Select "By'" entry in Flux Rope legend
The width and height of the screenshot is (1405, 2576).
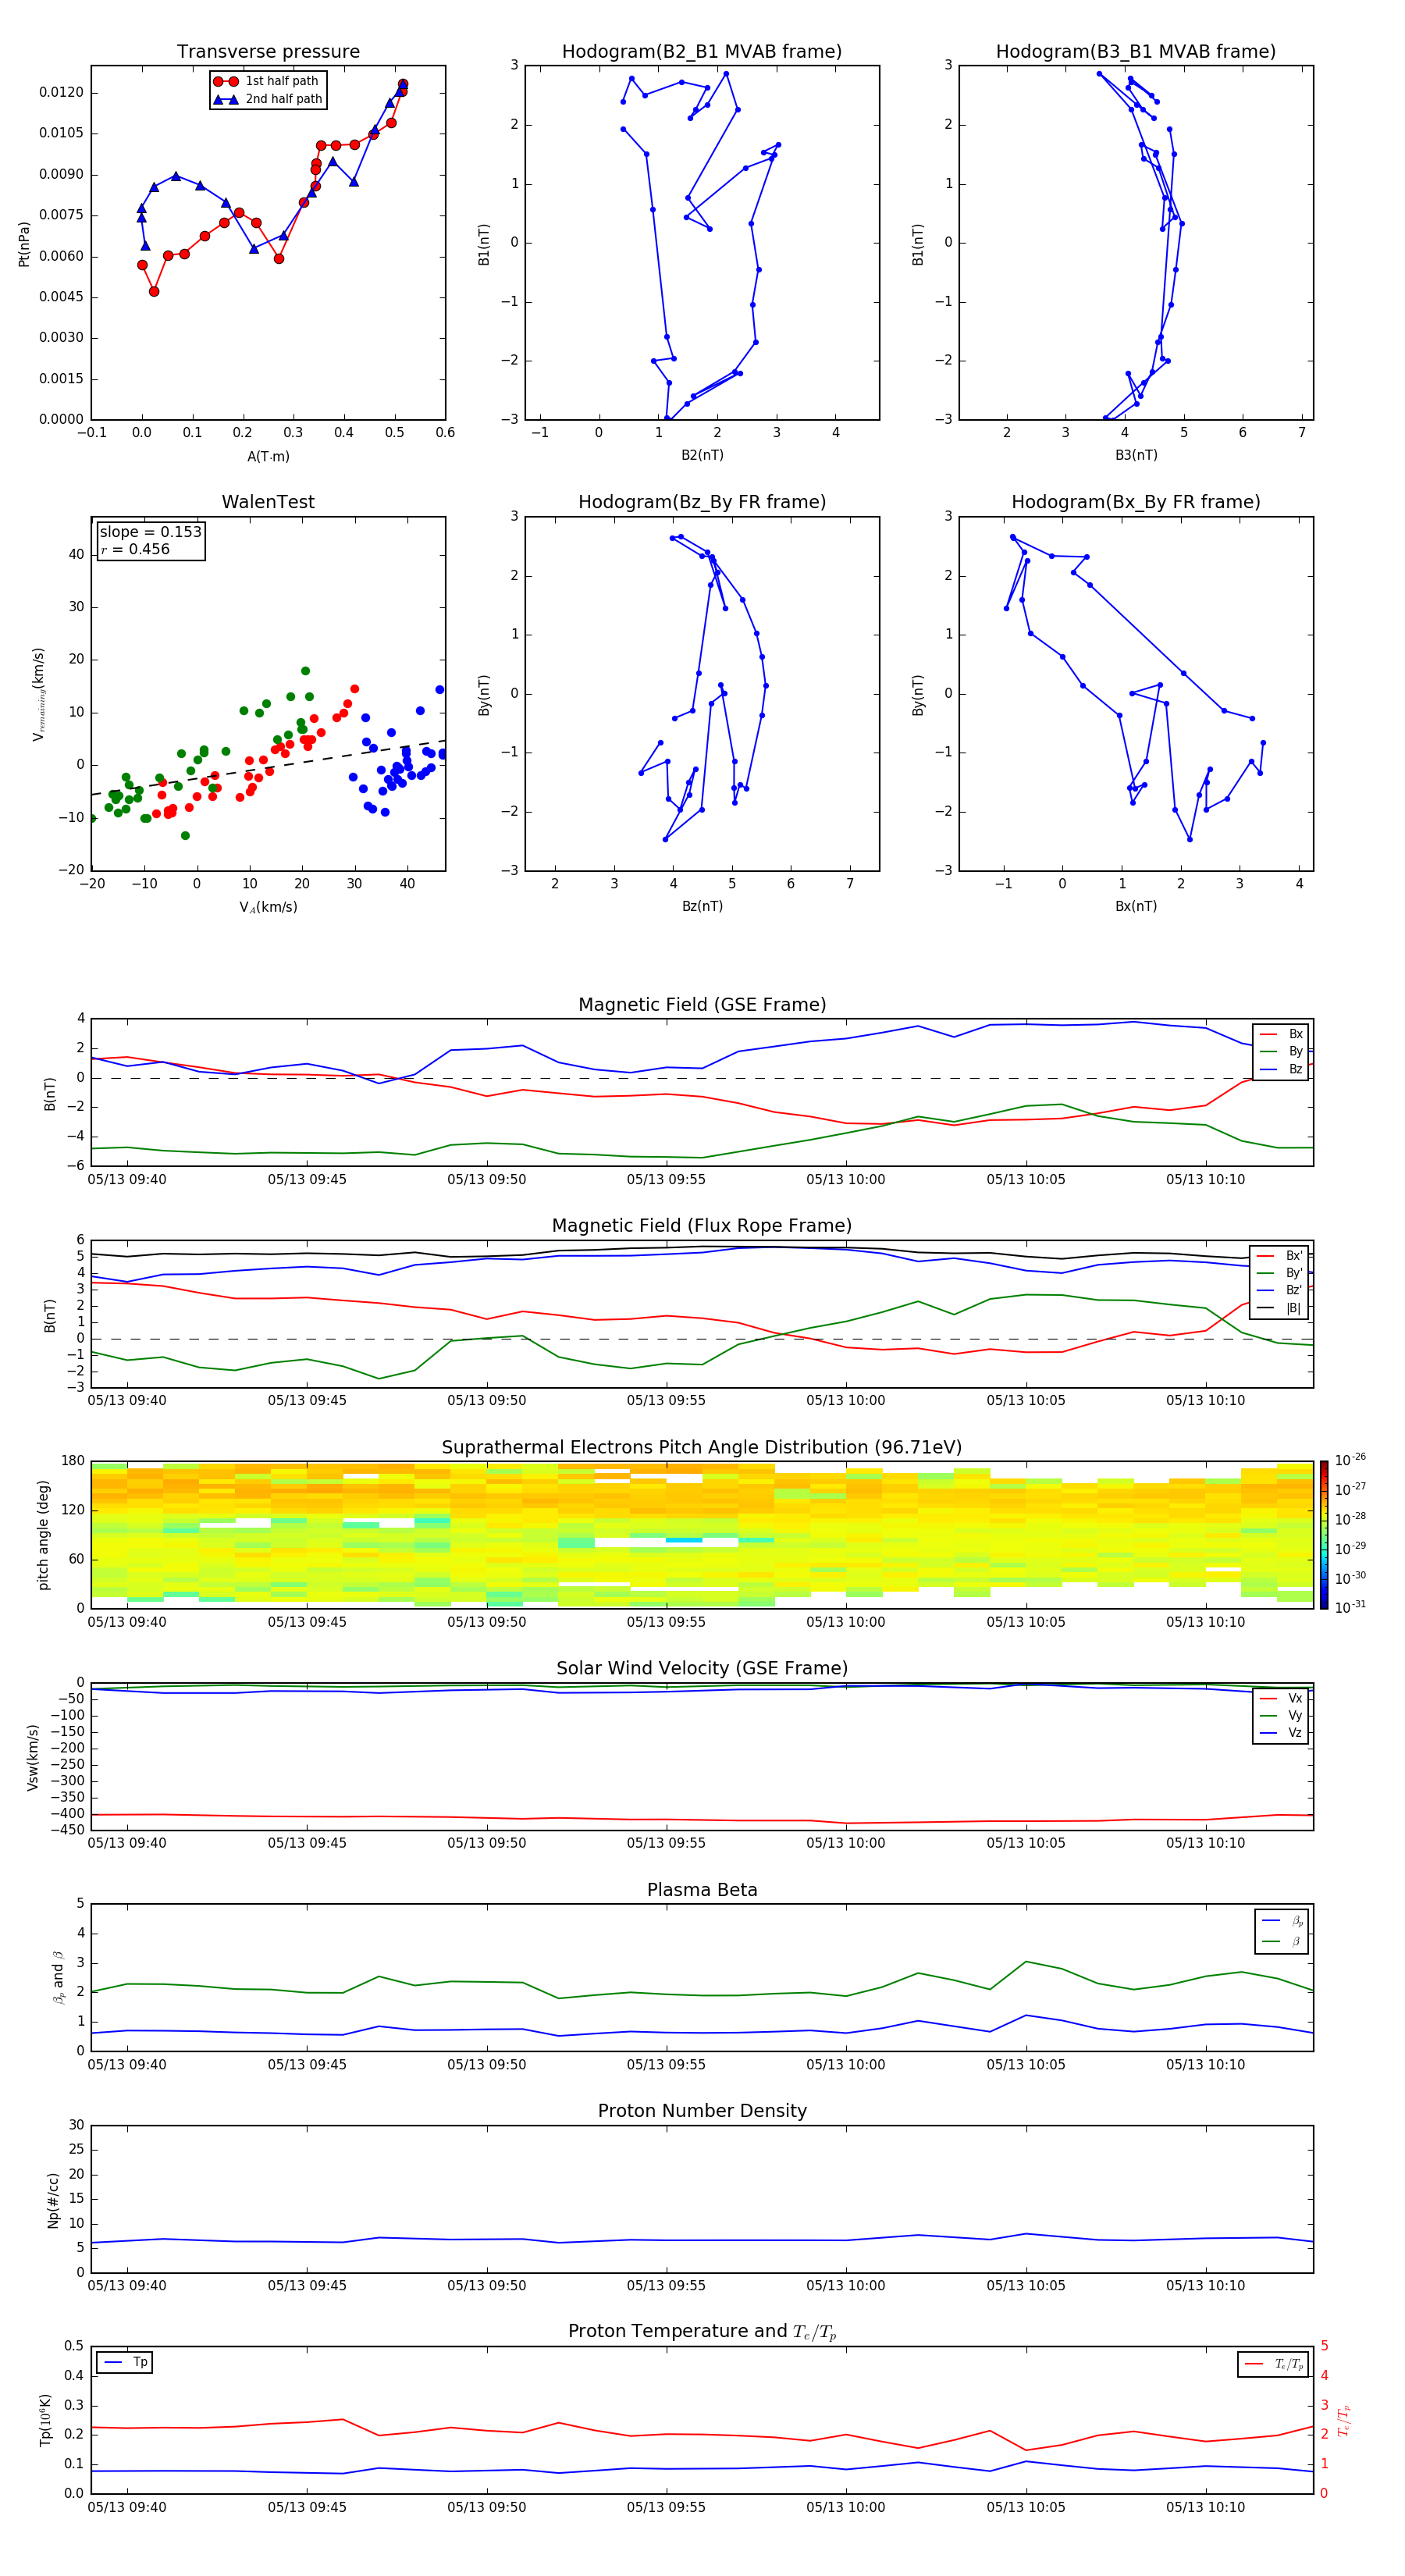point(1281,1273)
